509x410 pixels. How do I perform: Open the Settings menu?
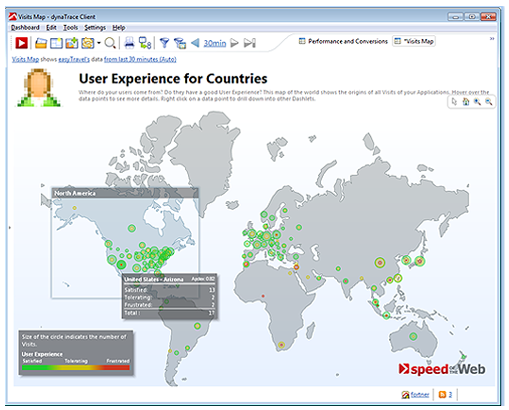pyautogui.click(x=95, y=28)
